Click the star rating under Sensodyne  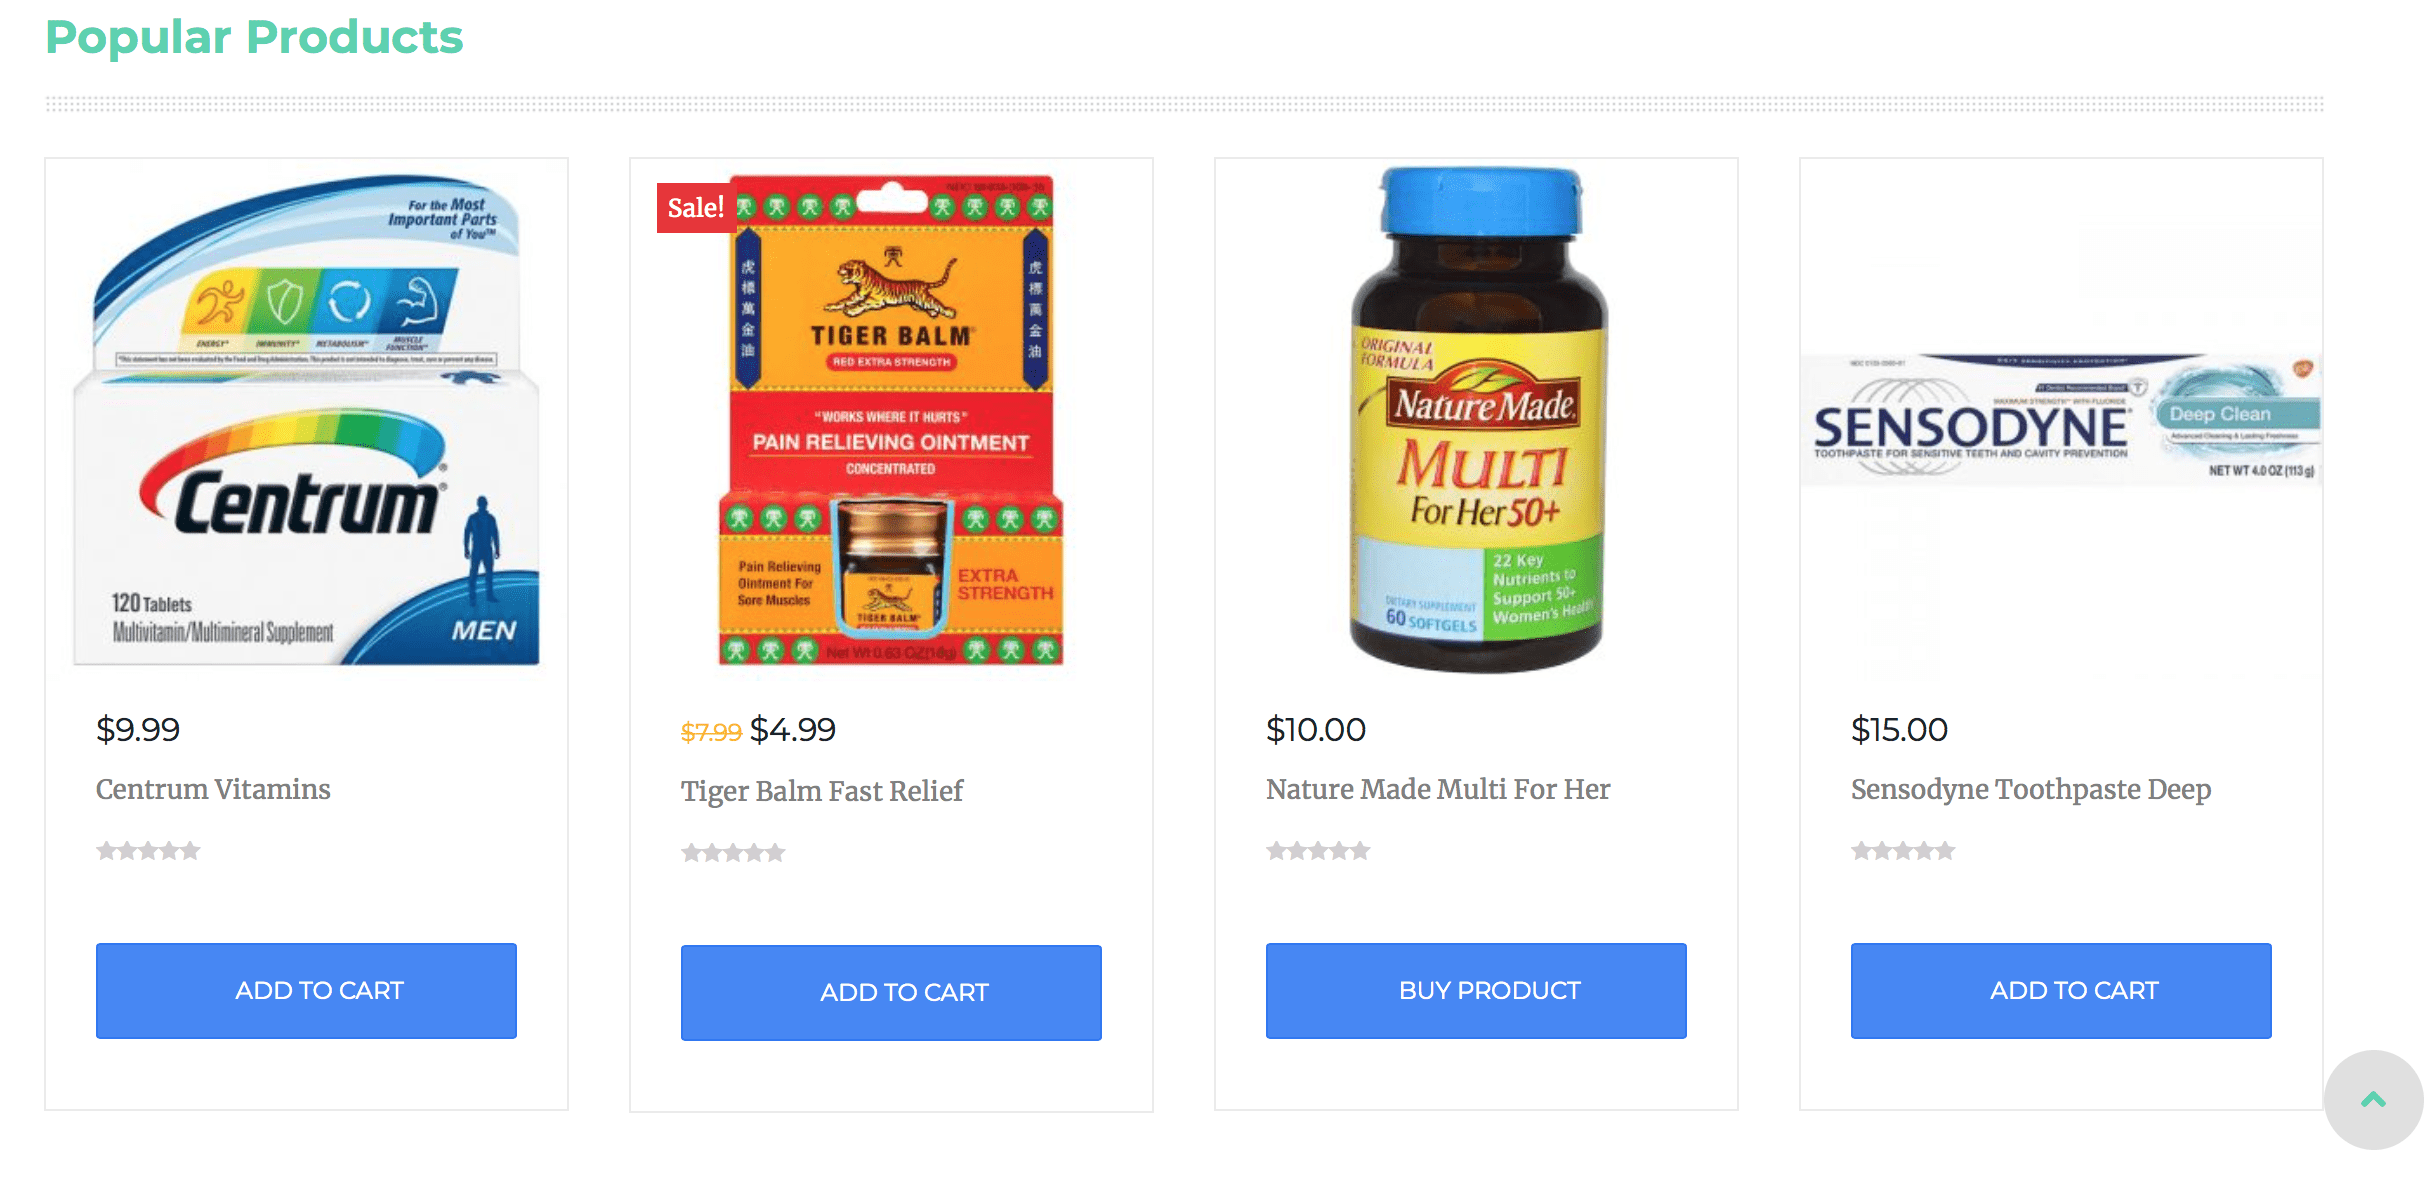click(1903, 851)
